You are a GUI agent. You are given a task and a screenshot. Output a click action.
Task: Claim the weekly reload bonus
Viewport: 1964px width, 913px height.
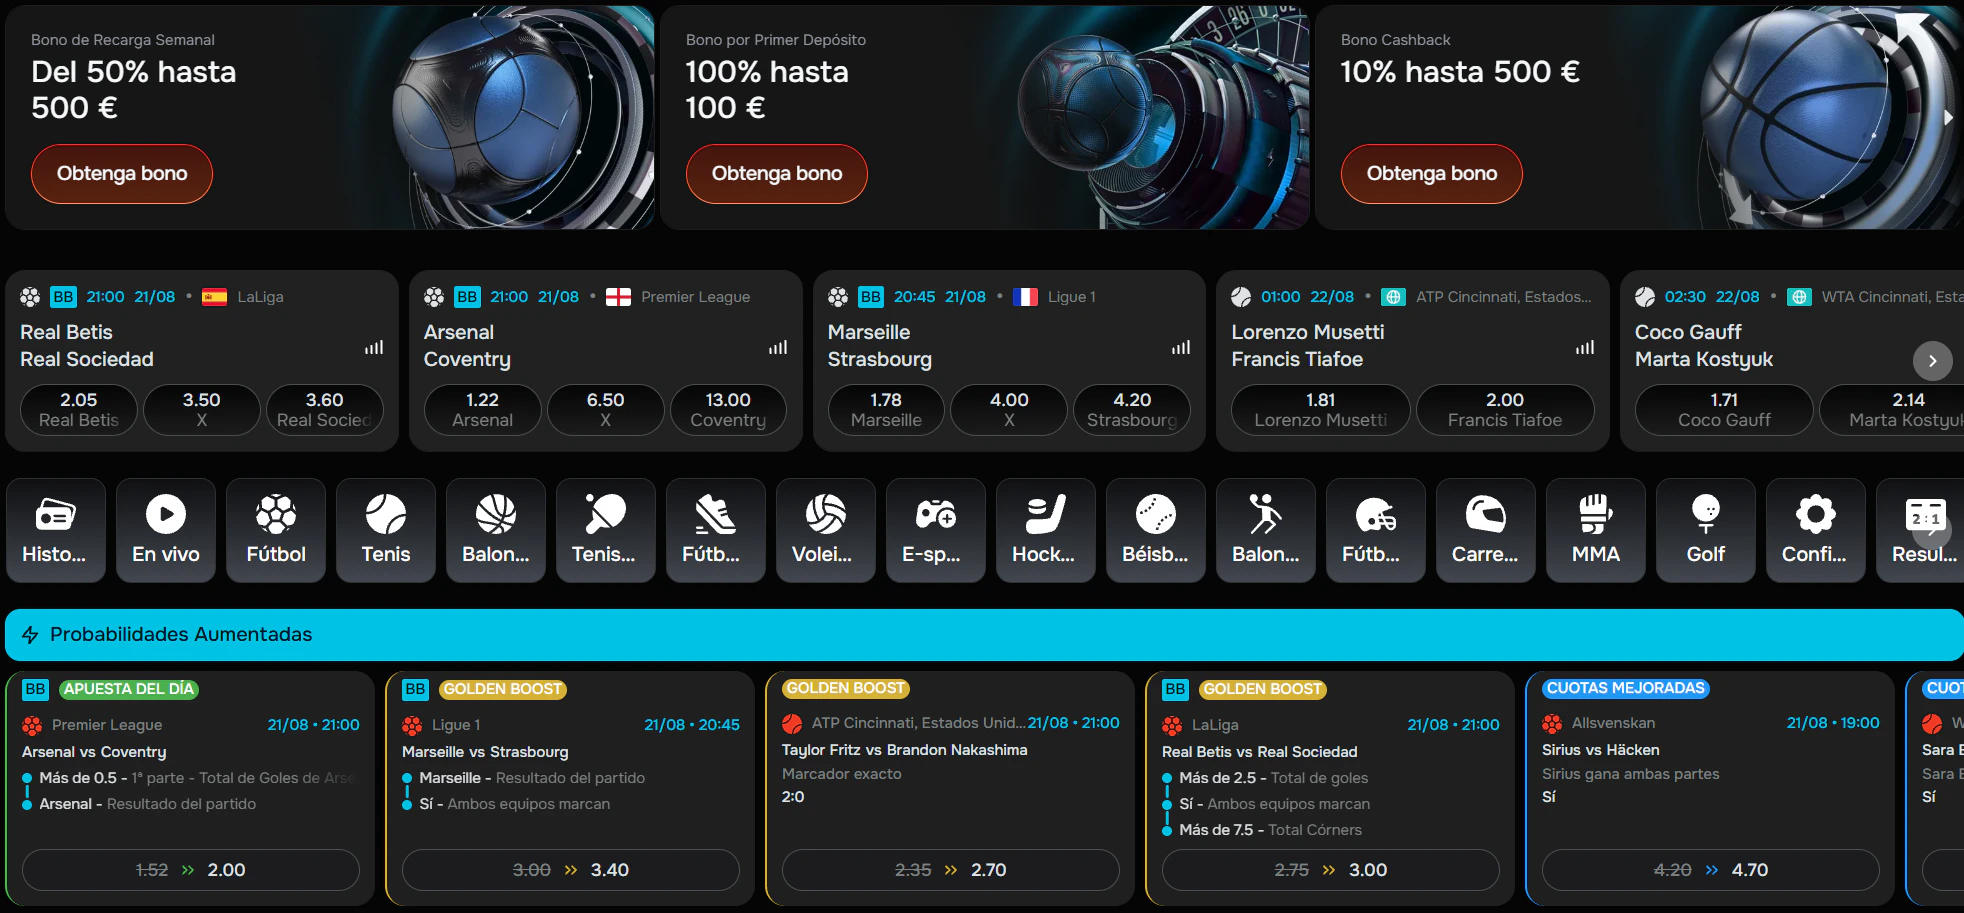(x=122, y=174)
